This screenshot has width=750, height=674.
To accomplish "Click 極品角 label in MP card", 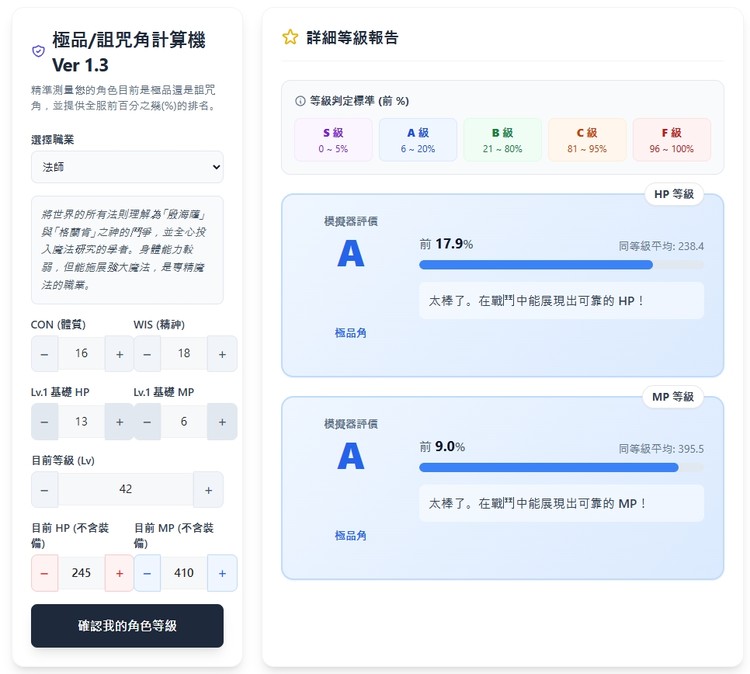I will tap(351, 536).
